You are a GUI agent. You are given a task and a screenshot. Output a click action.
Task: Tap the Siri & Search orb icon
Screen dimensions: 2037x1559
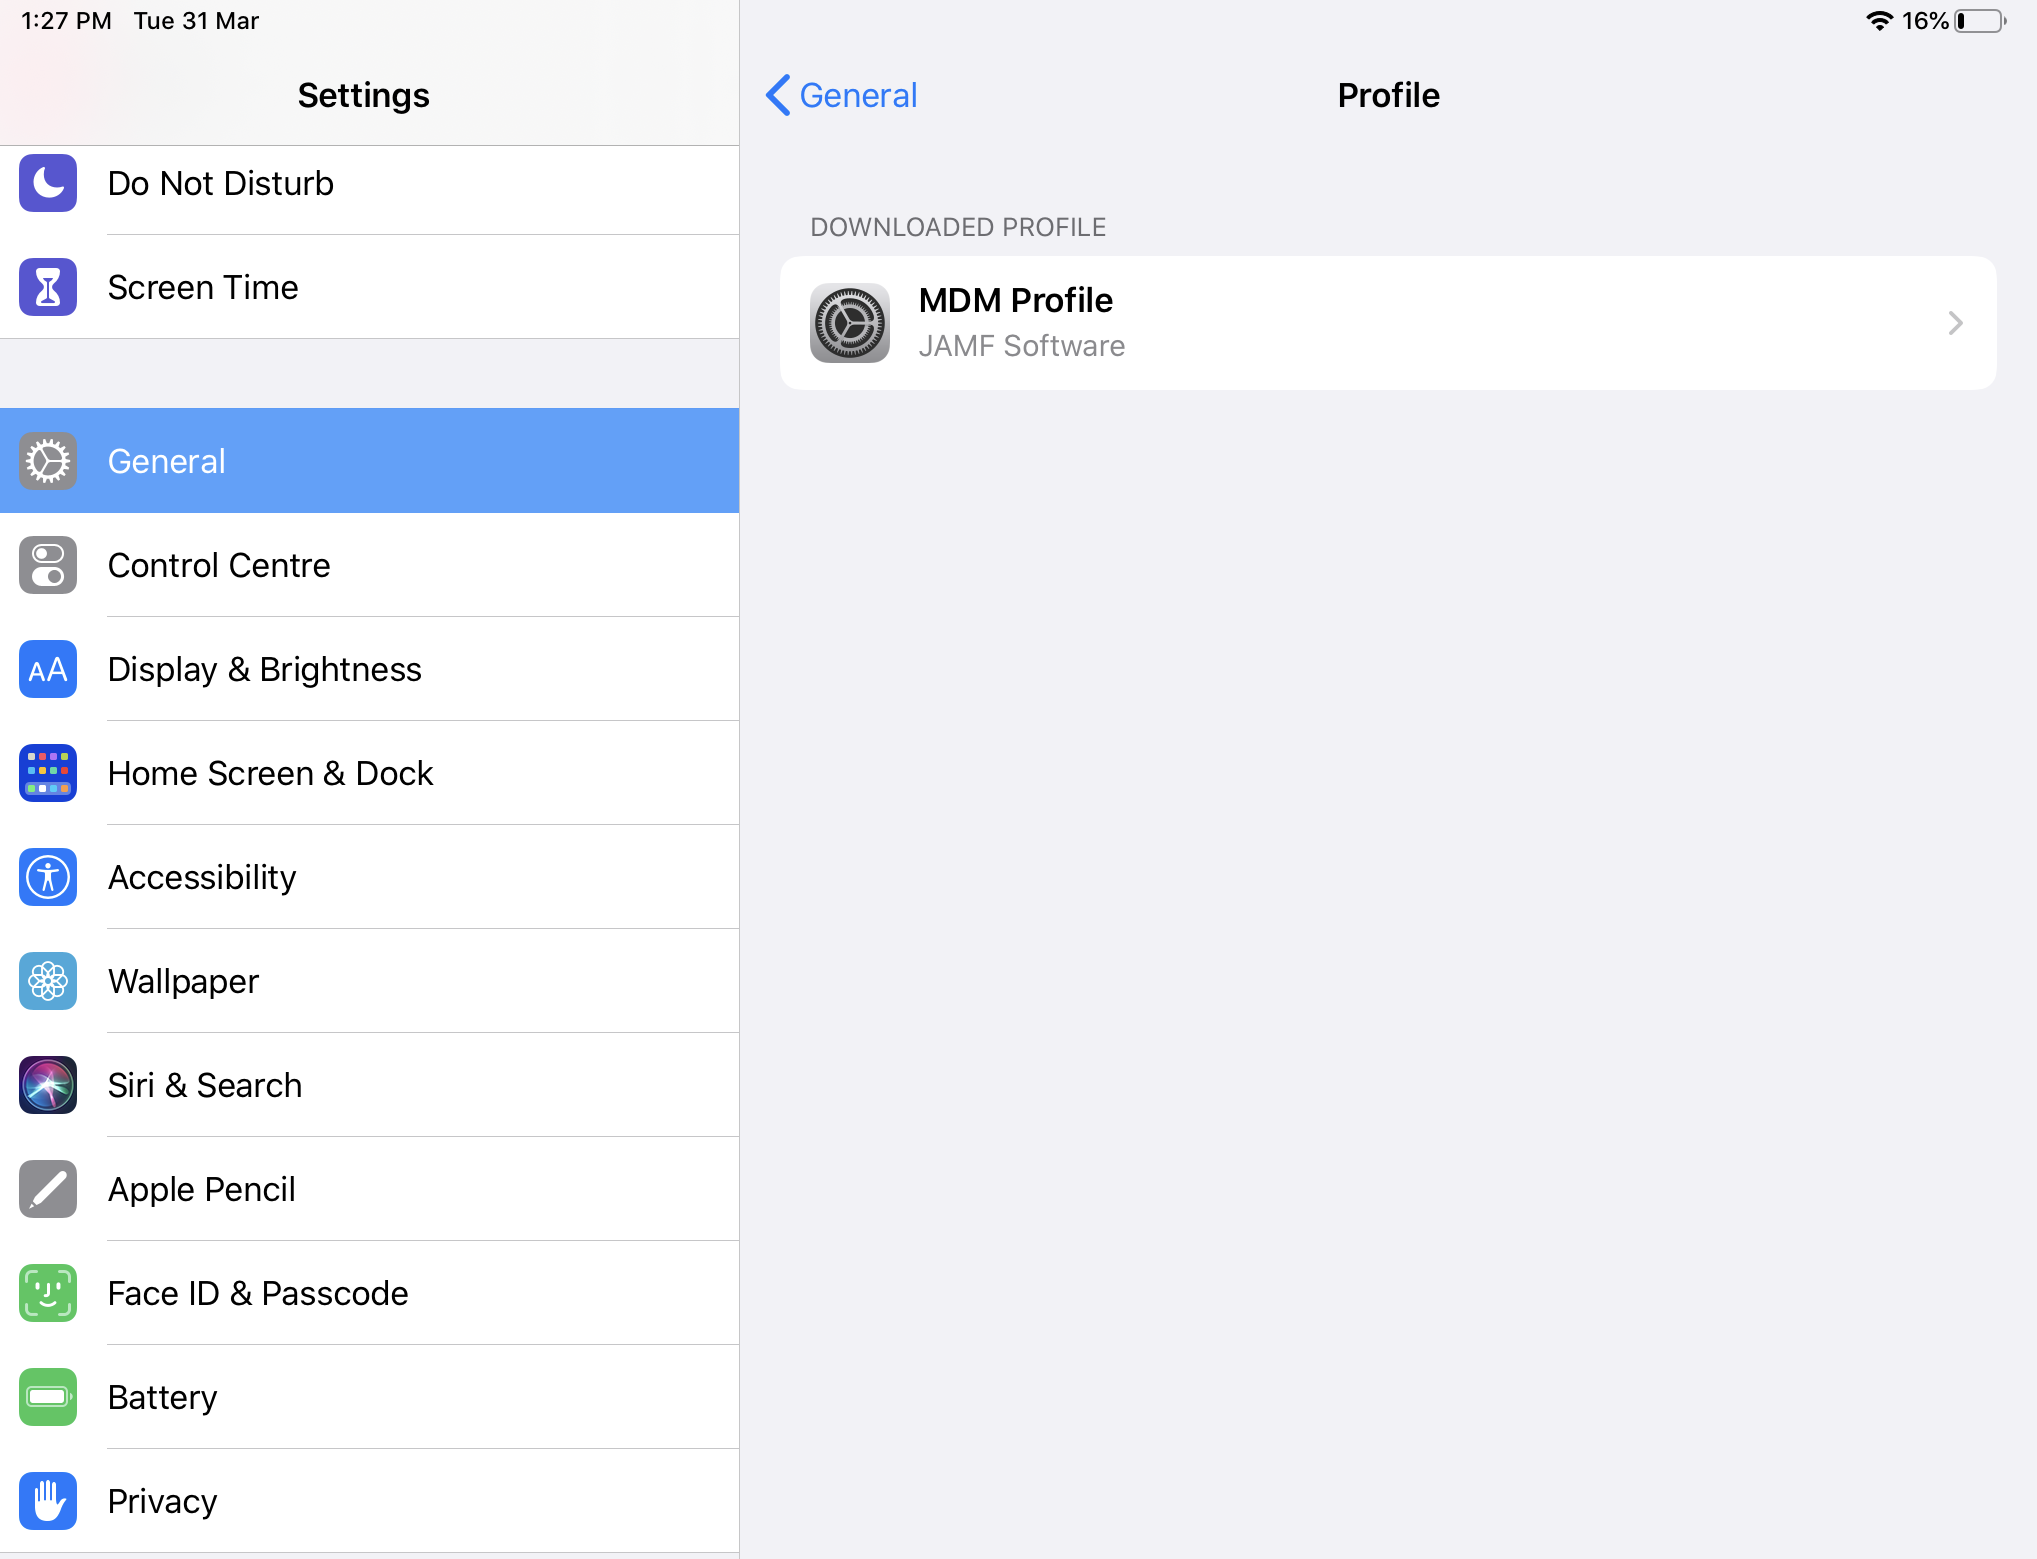tap(48, 1085)
